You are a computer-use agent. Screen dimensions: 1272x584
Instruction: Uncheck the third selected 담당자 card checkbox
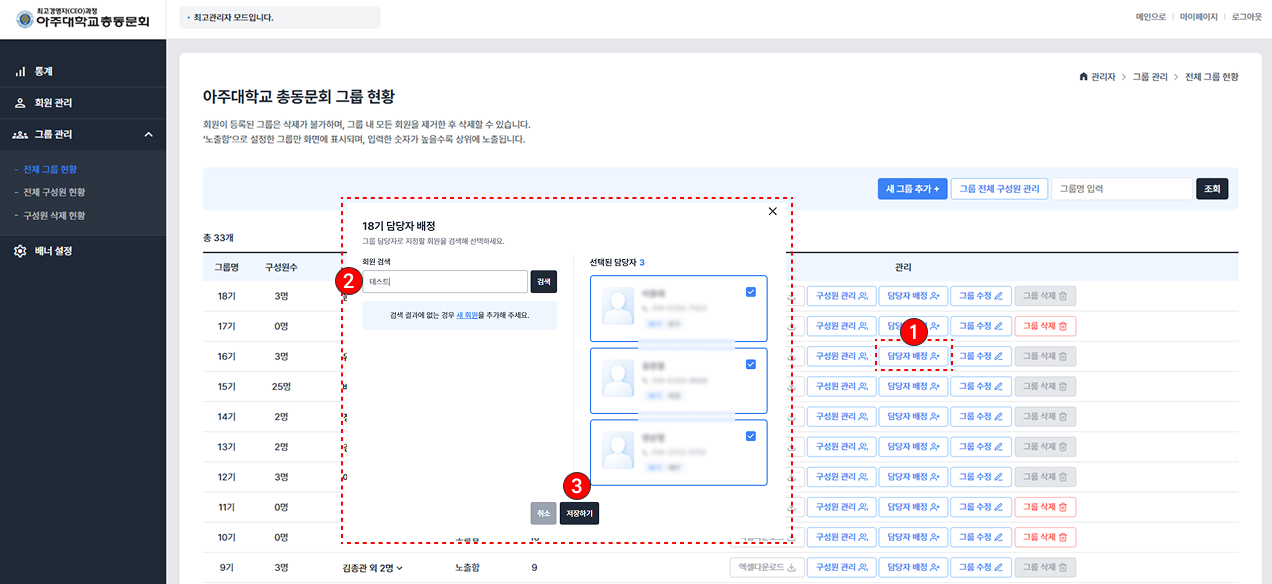(751, 436)
